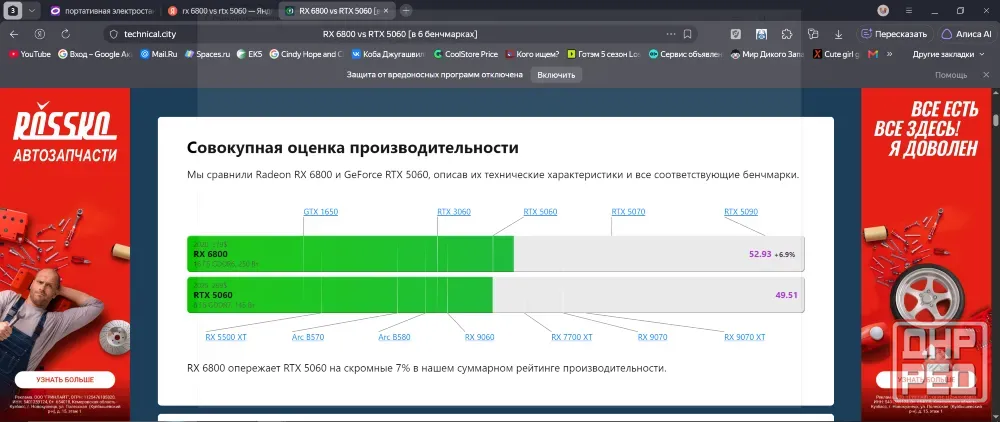
Task: Reload the current page
Action: click(x=66, y=34)
